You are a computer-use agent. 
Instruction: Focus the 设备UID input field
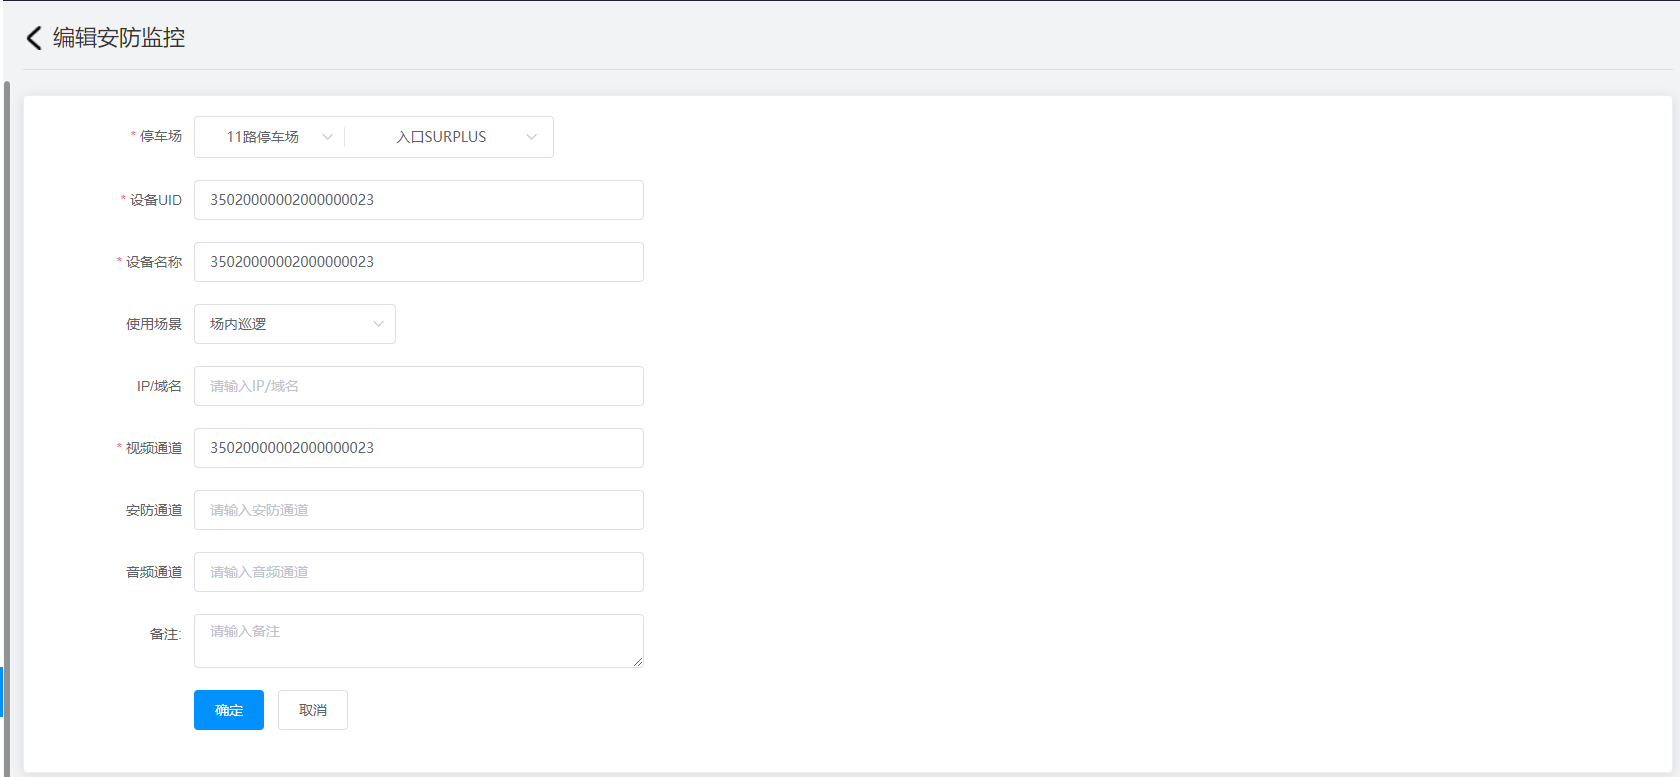[x=418, y=200]
